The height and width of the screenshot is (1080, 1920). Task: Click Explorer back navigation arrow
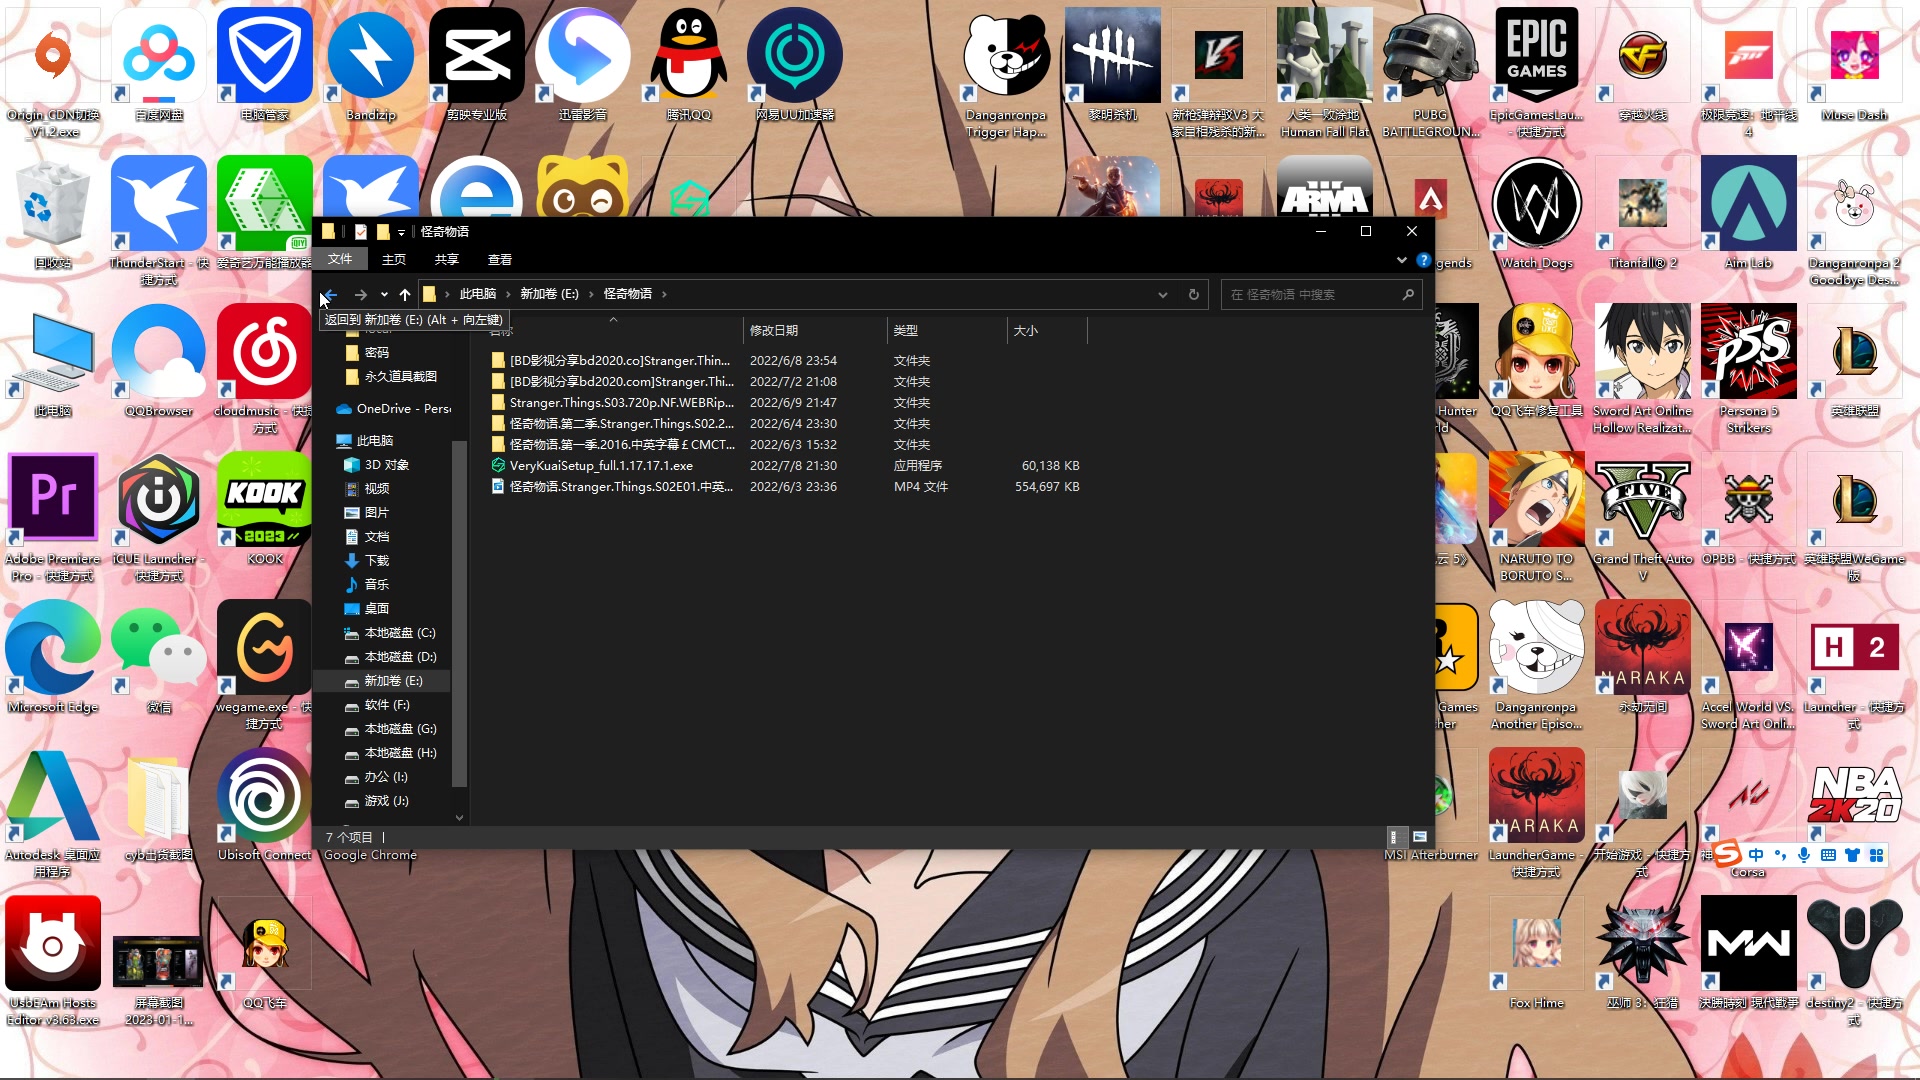pos(331,294)
